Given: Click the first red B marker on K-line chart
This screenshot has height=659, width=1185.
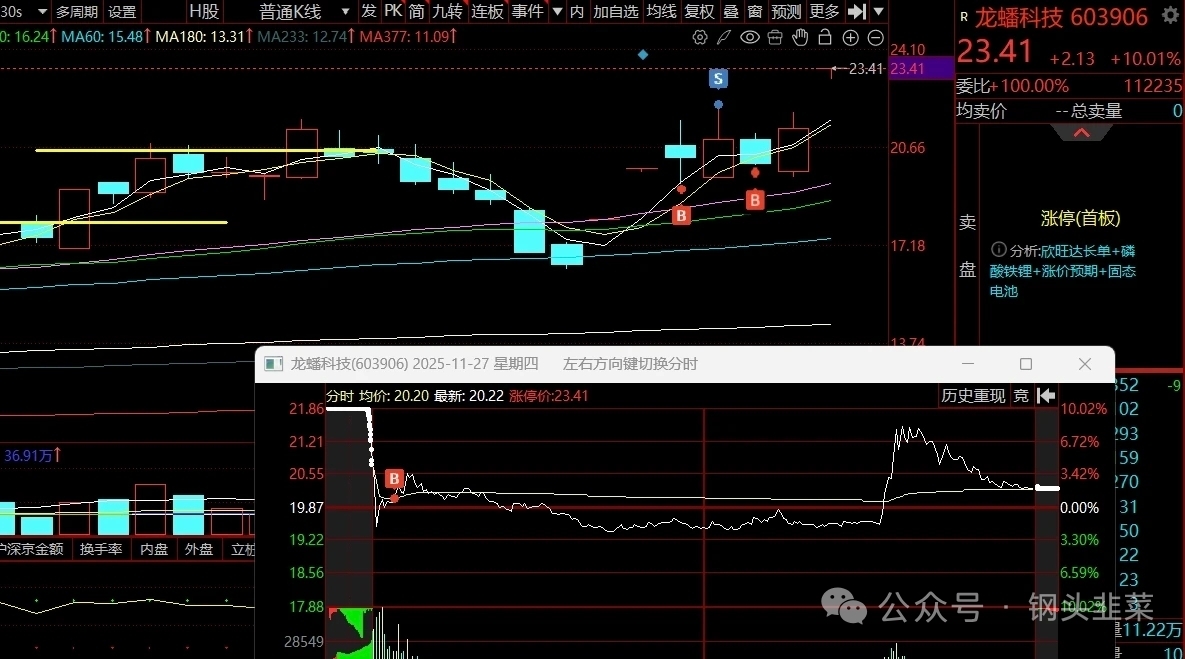Looking at the screenshot, I should [x=681, y=215].
